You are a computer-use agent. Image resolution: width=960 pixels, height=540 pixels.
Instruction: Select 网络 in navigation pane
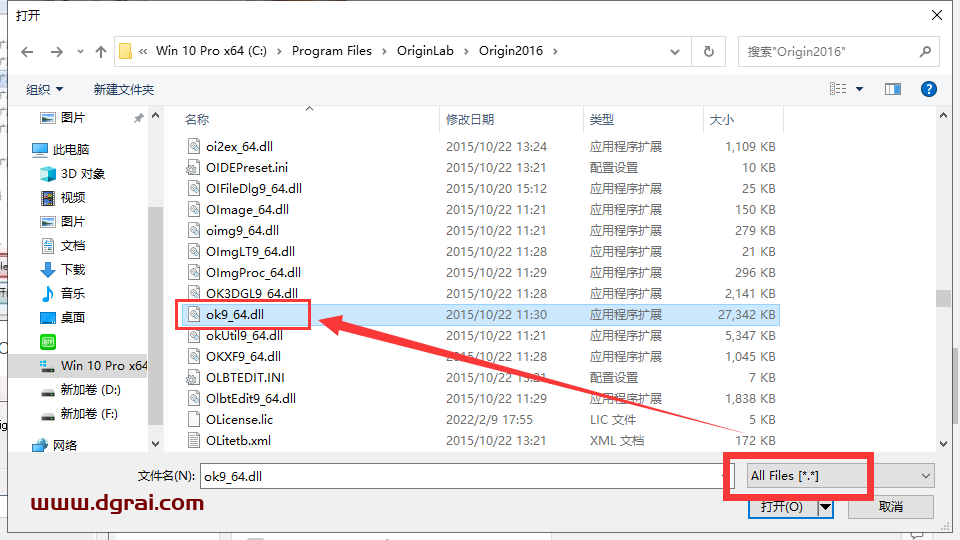click(x=56, y=445)
